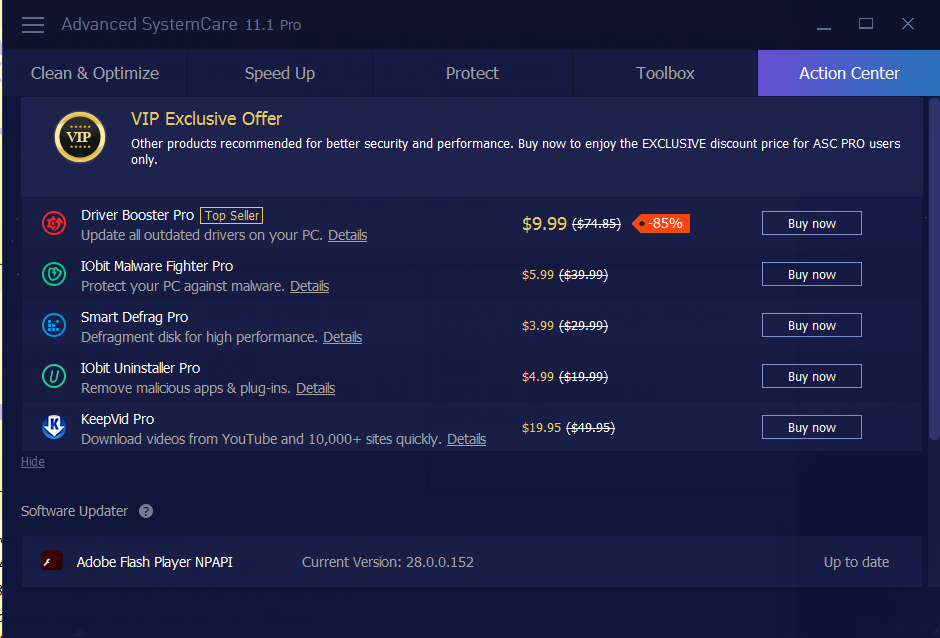Click the VIP gold badge icon
Image resolution: width=940 pixels, height=638 pixels.
point(80,137)
